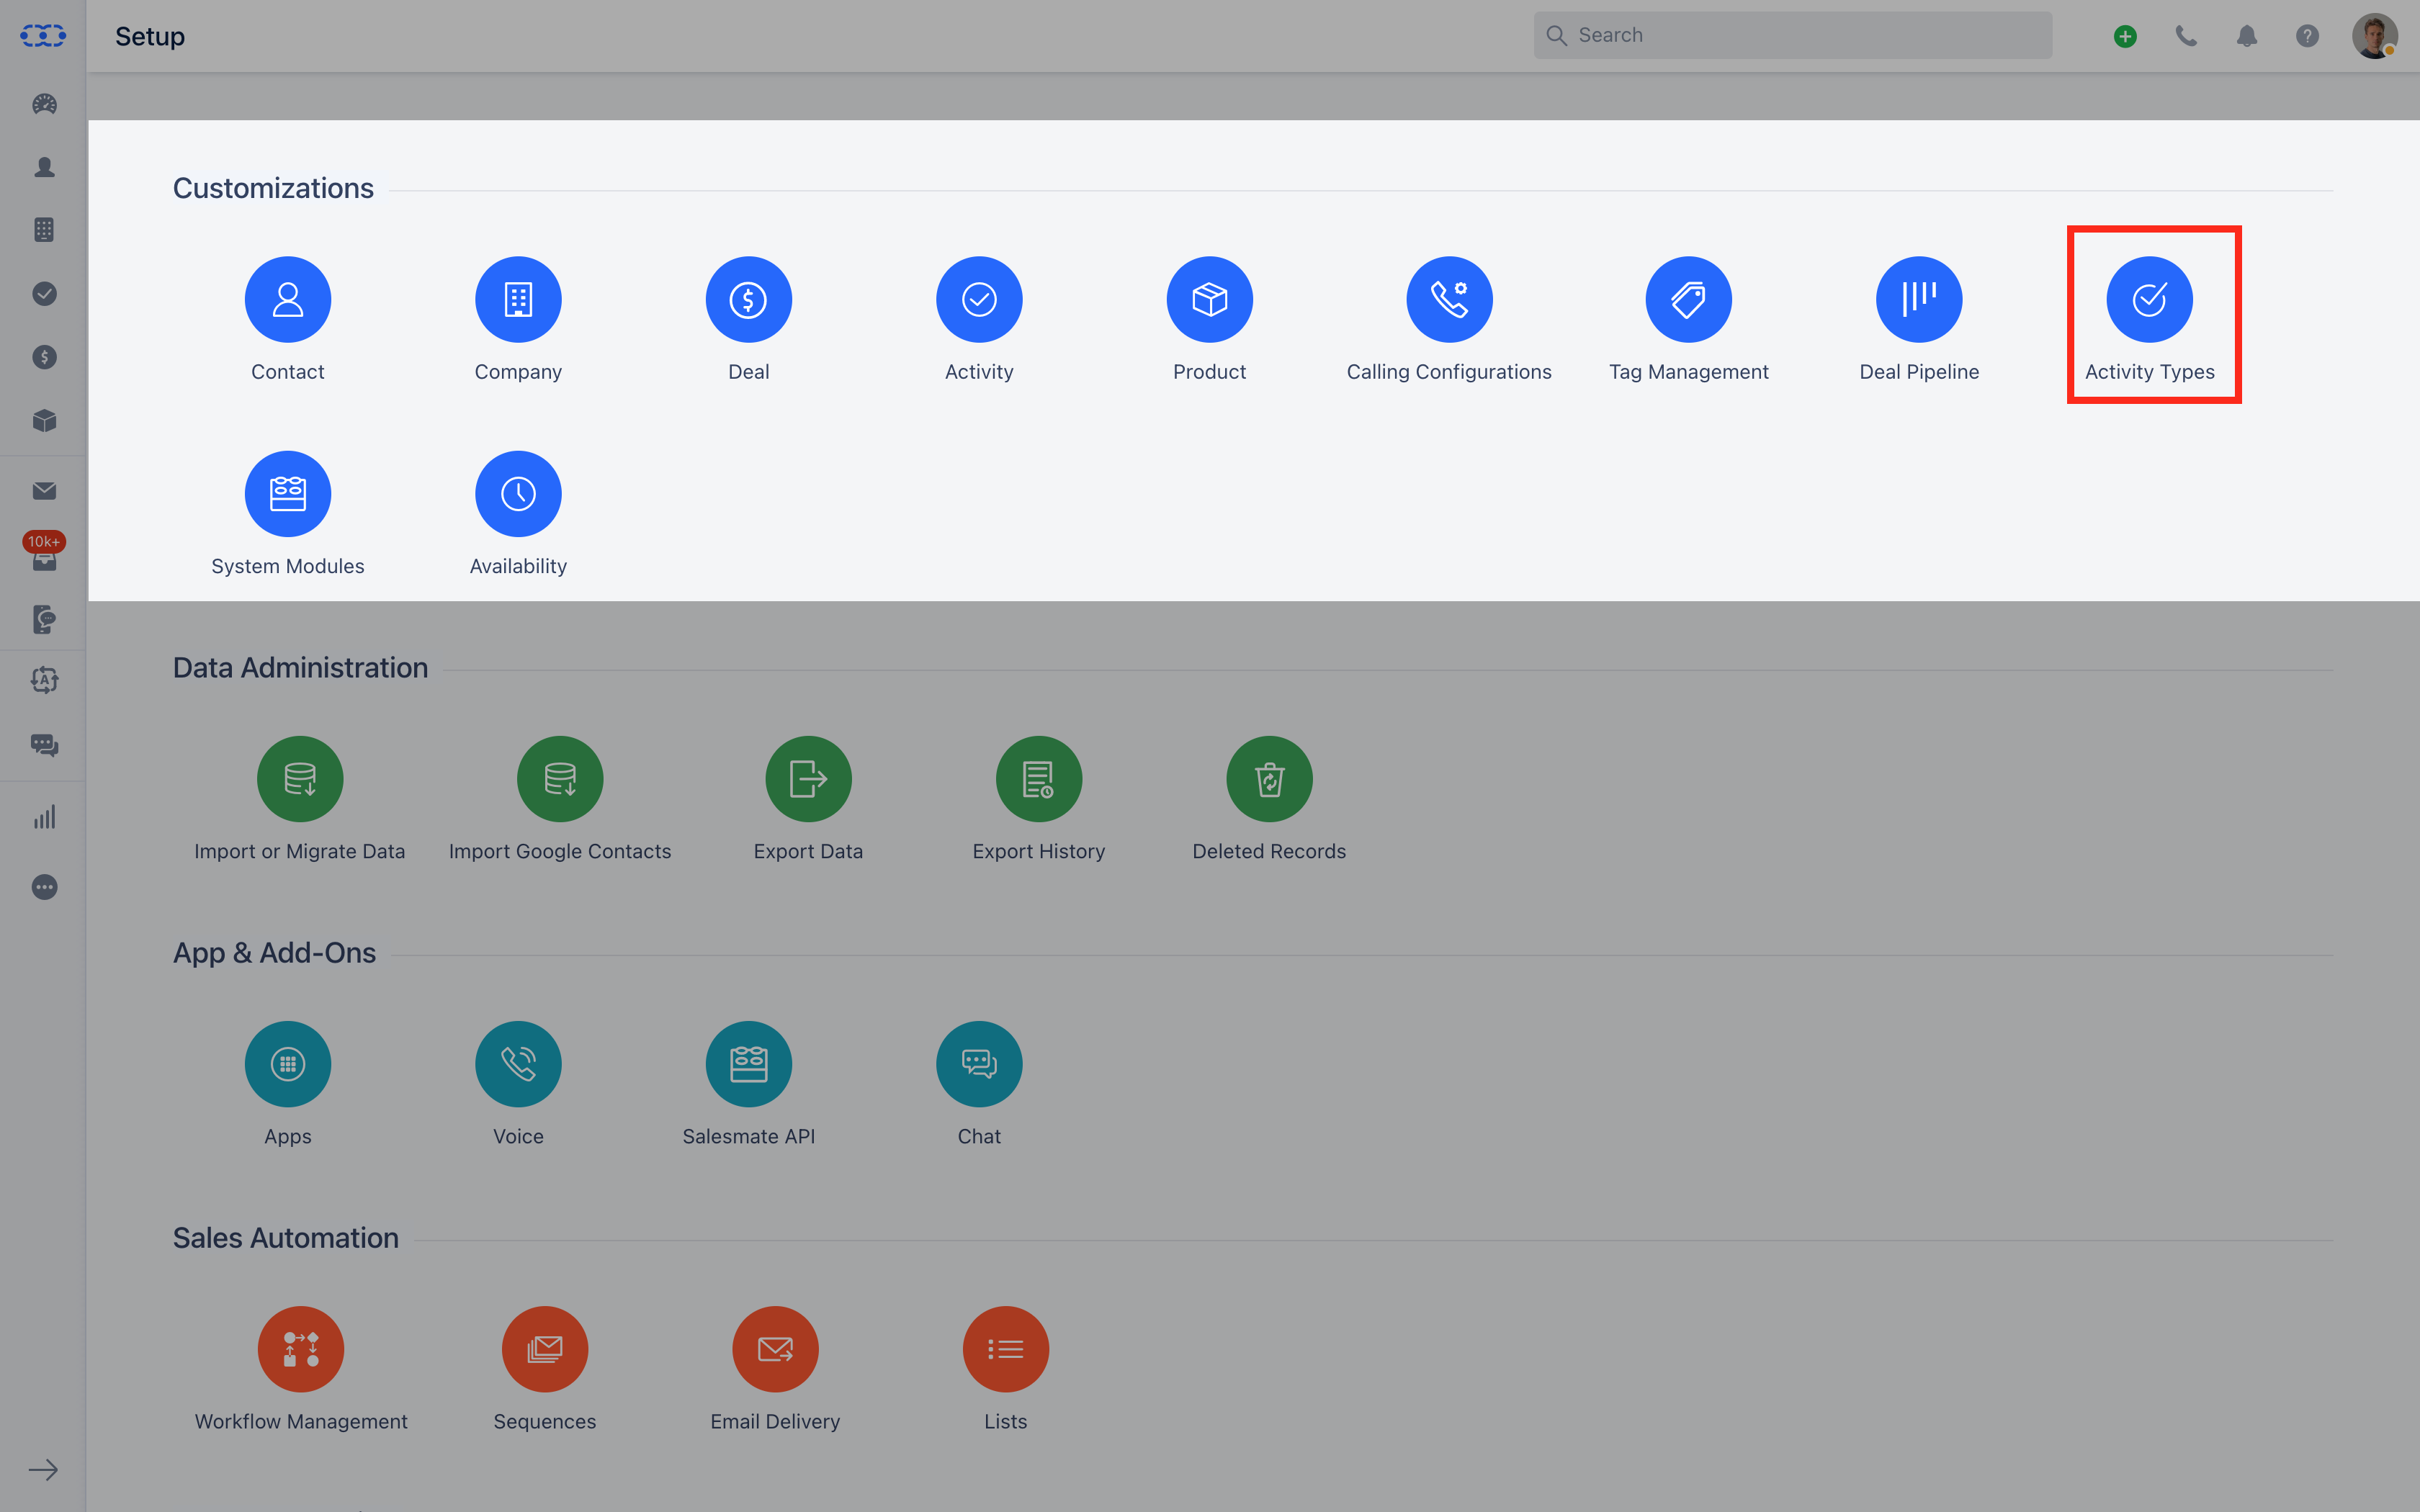Go to Deals in sidebar
This screenshot has height=1512, width=2420.
[x=44, y=357]
